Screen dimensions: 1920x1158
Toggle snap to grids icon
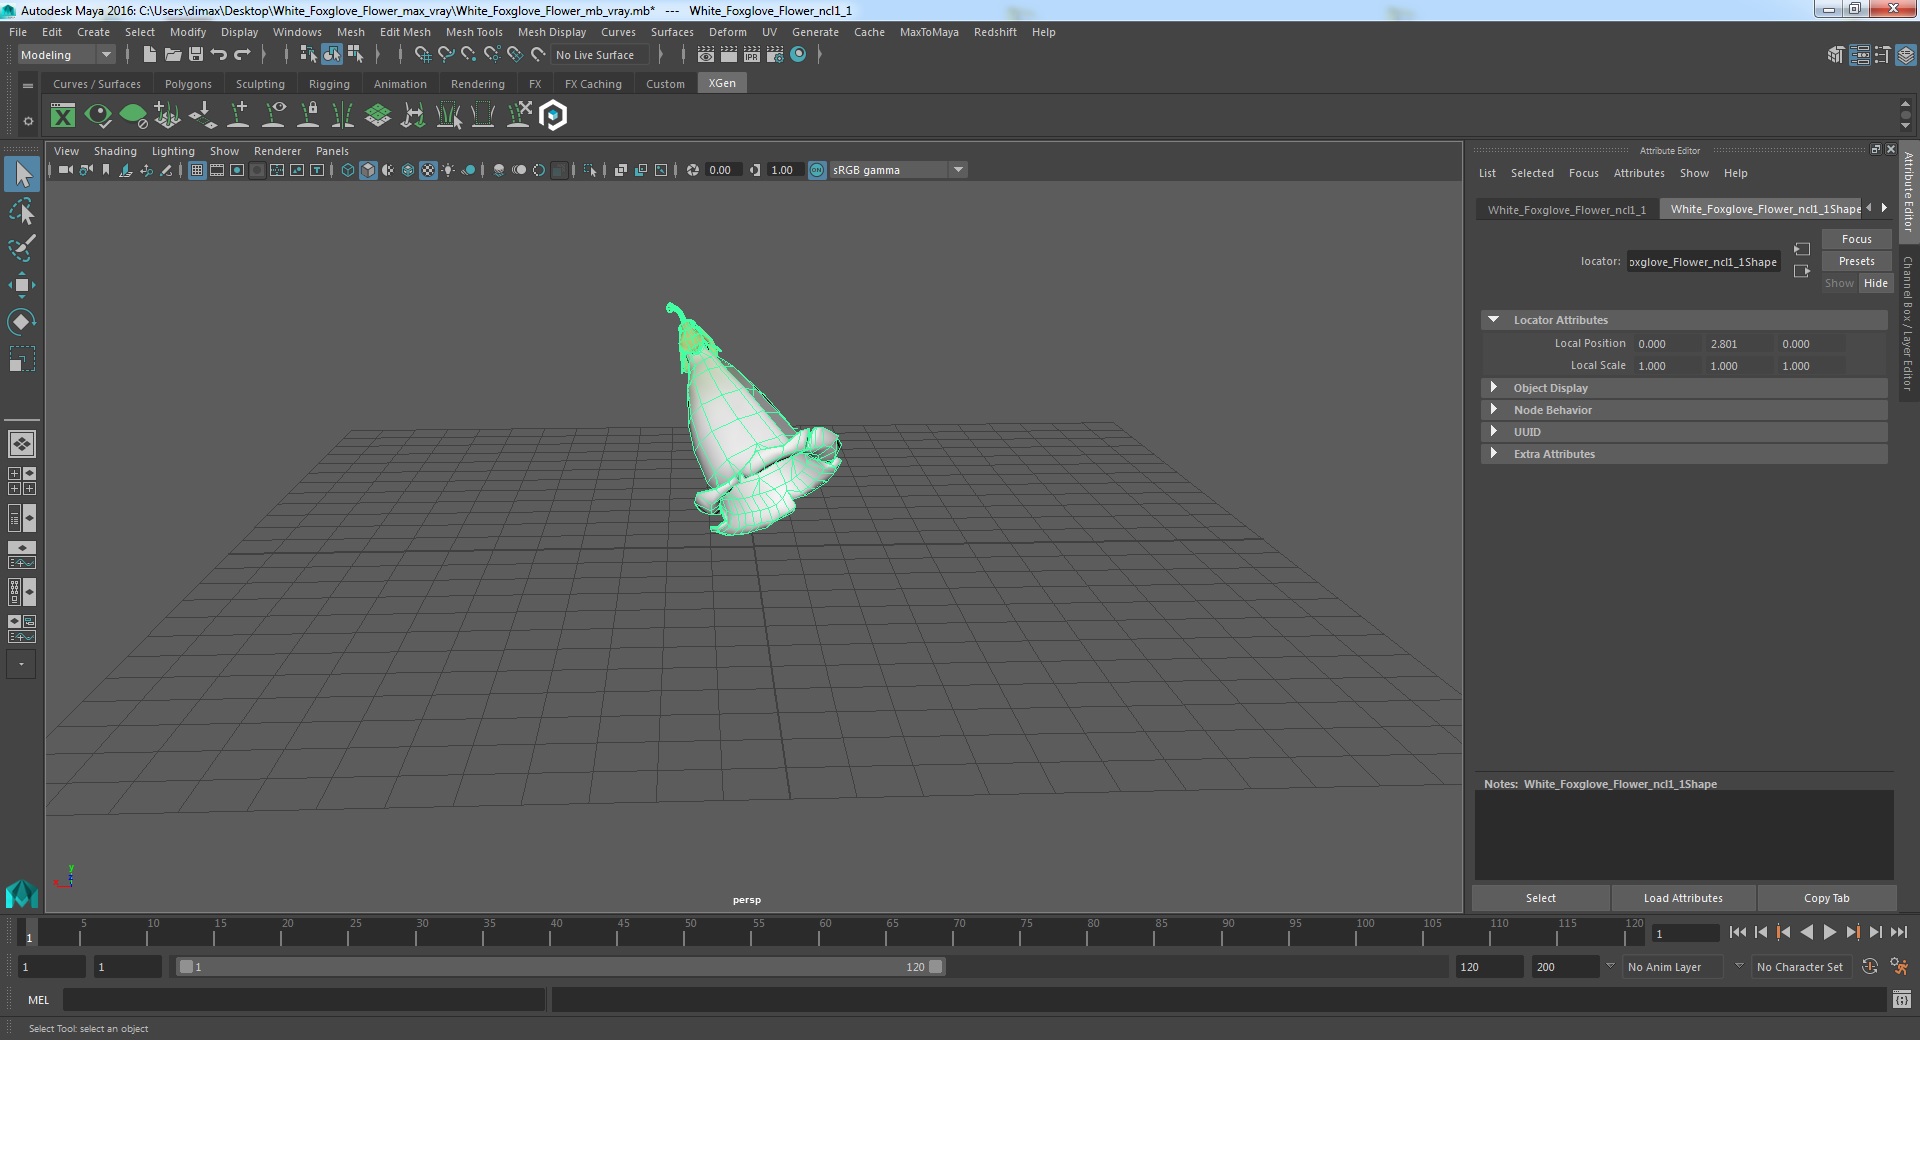pos(422,55)
